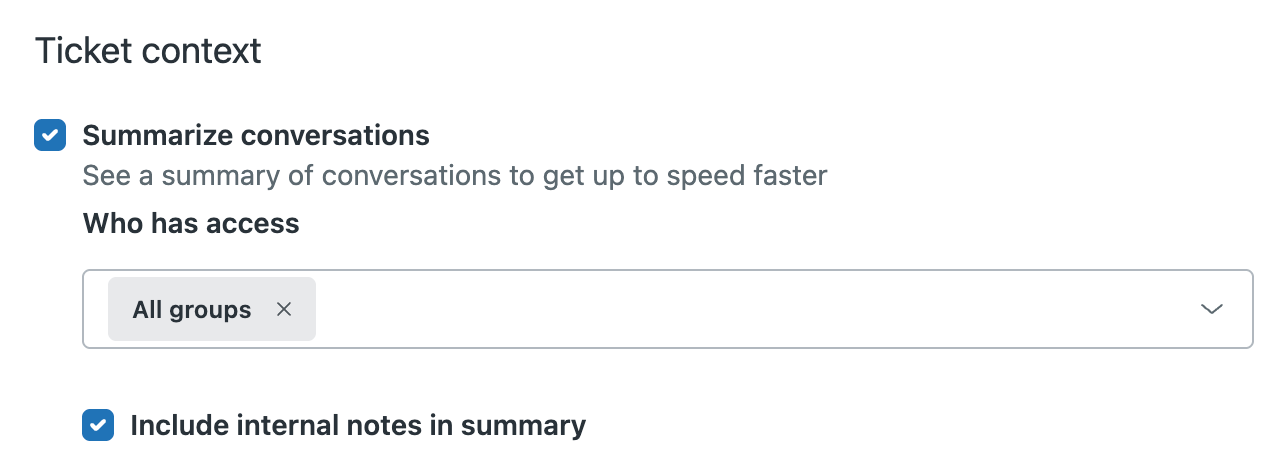Viewport: 1284px width, 472px height.
Task: Click the white checkmark in Include internal notes box
Action: [x=98, y=425]
